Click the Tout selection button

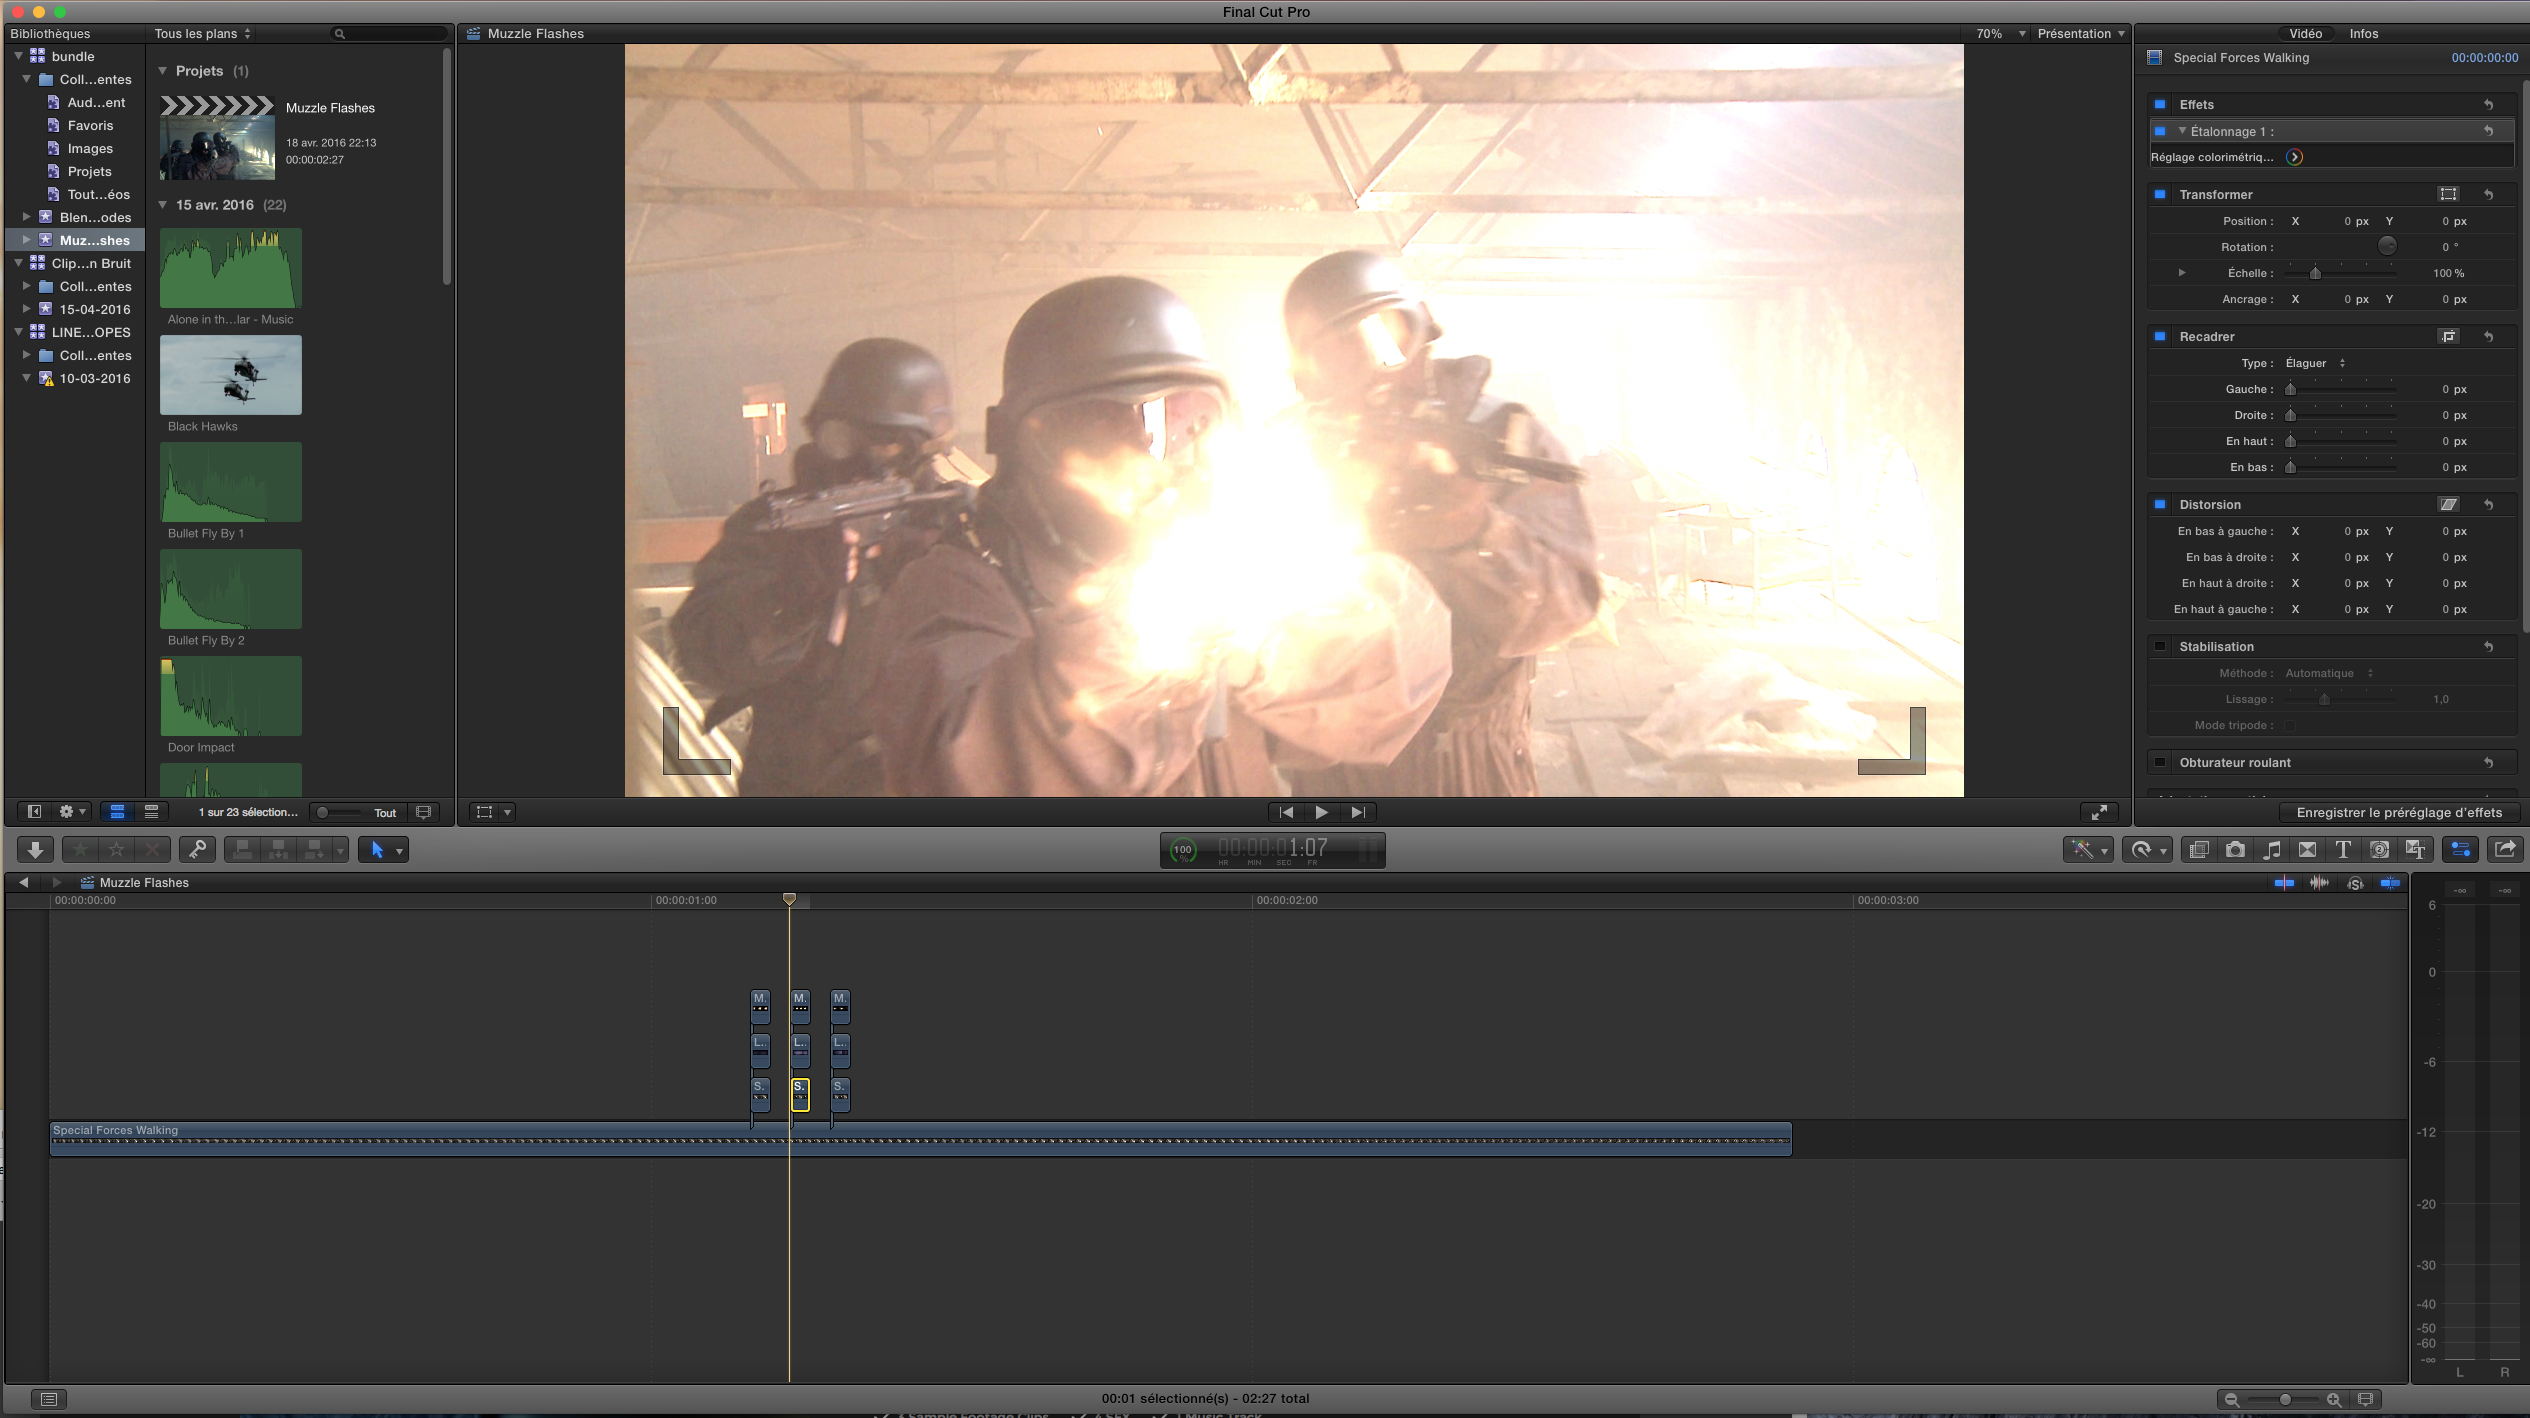[384, 812]
